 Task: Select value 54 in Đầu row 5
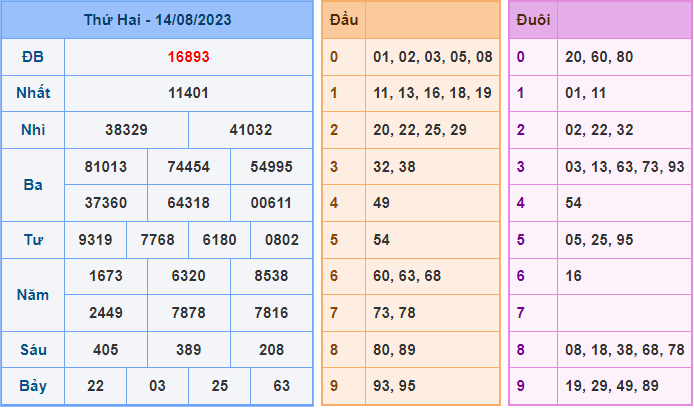click(382, 240)
